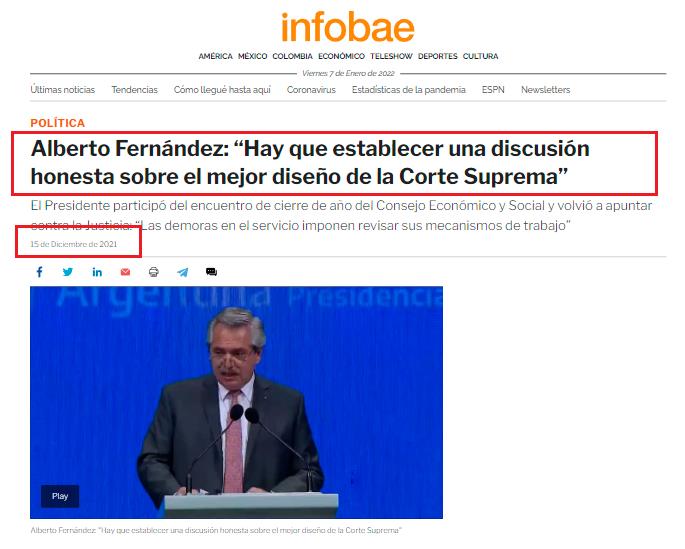This screenshot has height=549, width=685.
Task: Share article on Facebook
Action: click(40, 272)
